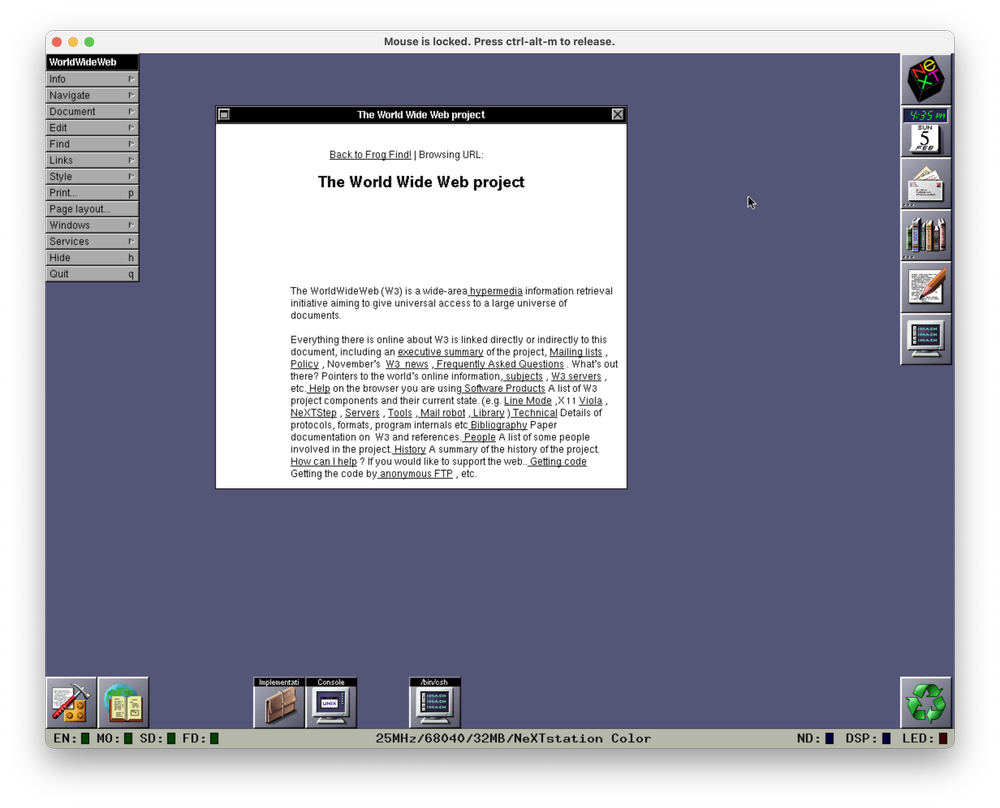The image size is (1000, 808).
Task: Open the NeXTStep link
Action: 313,413
